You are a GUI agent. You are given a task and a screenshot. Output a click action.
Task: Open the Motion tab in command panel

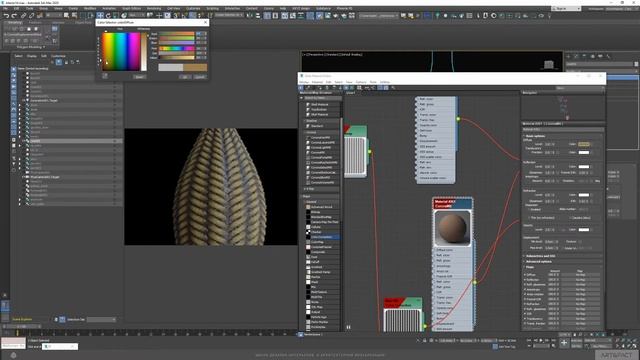(x=592, y=56)
